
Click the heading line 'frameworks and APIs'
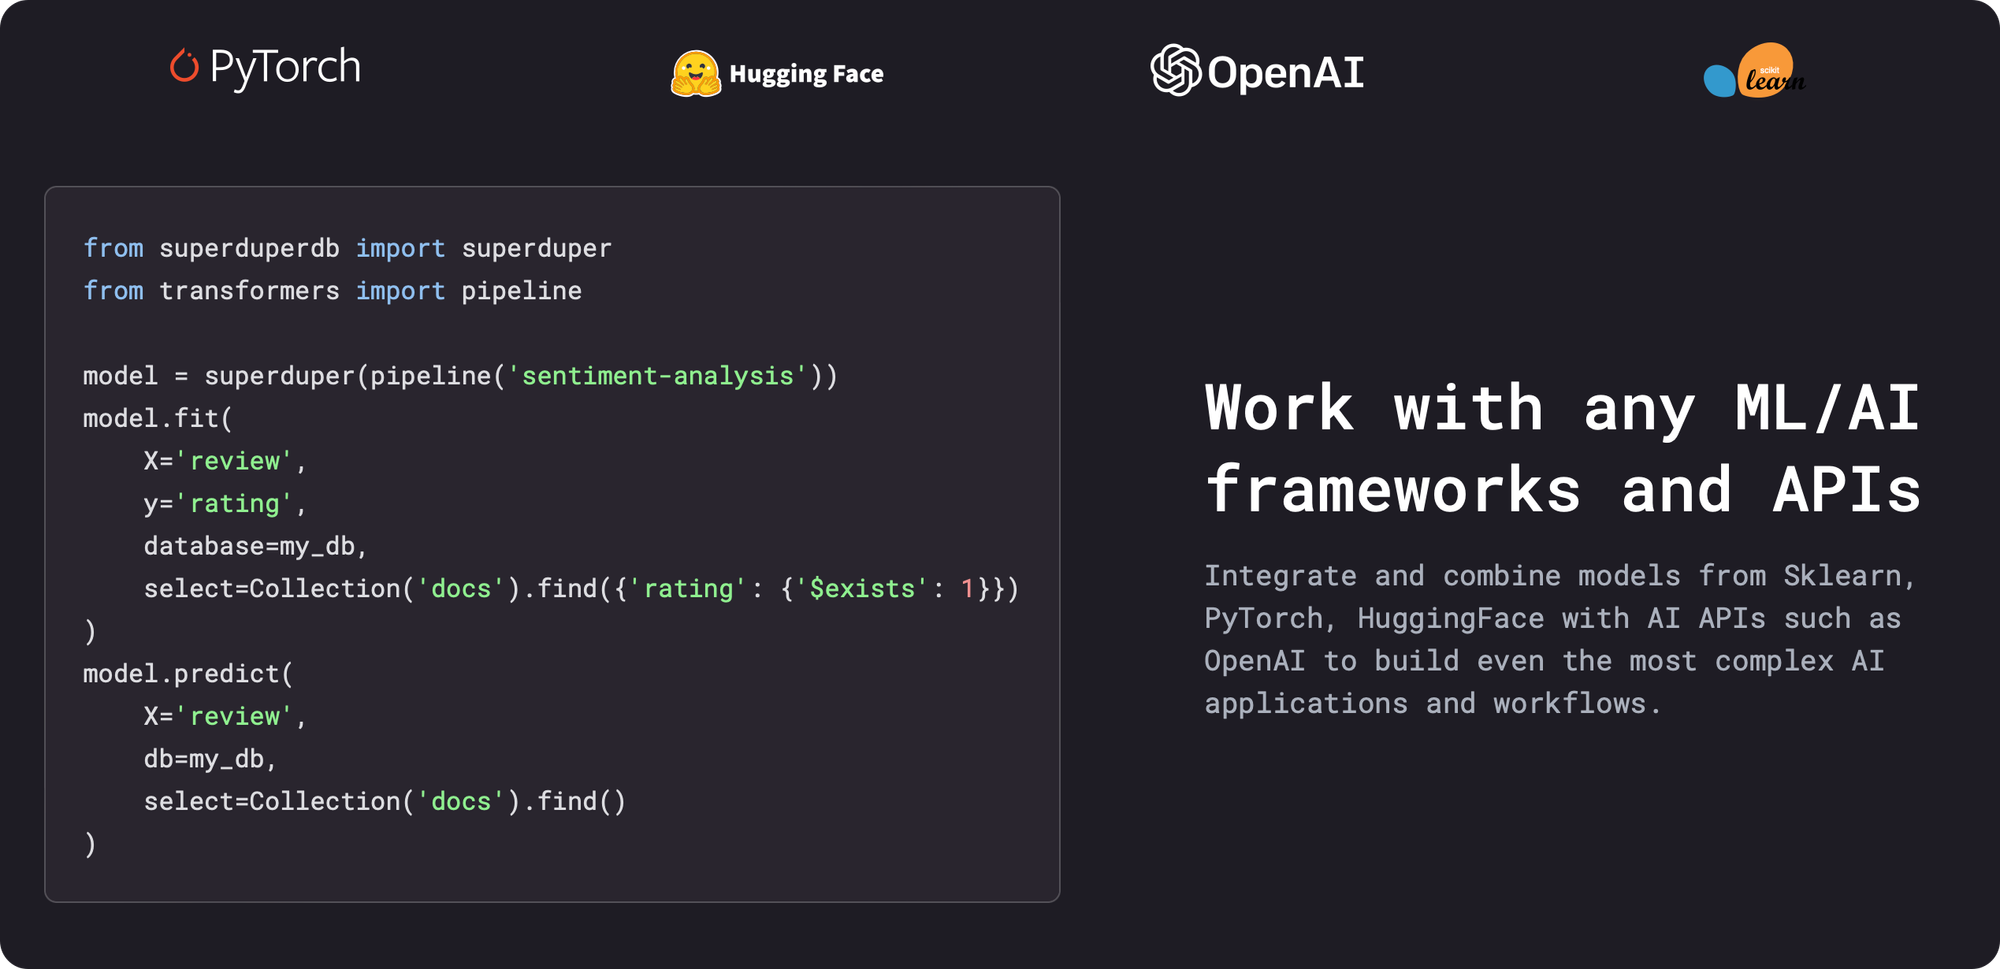[1562, 489]
